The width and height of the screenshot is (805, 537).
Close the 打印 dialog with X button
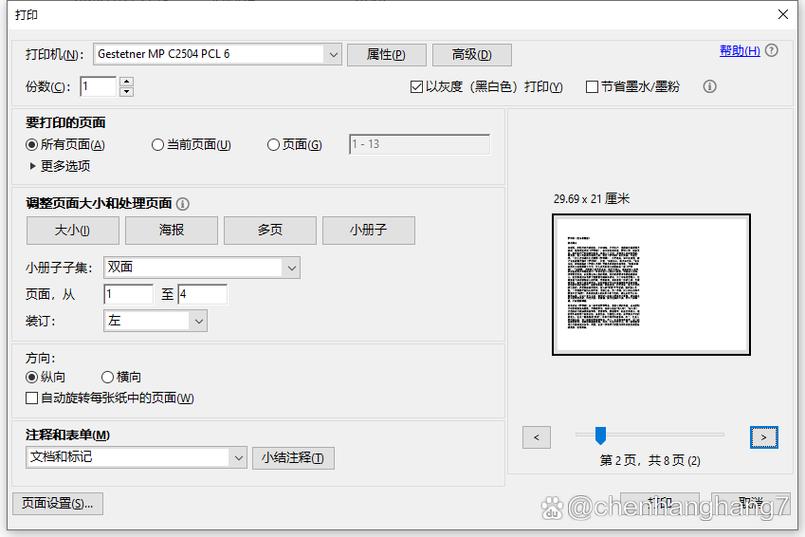[x=783, y=14]
